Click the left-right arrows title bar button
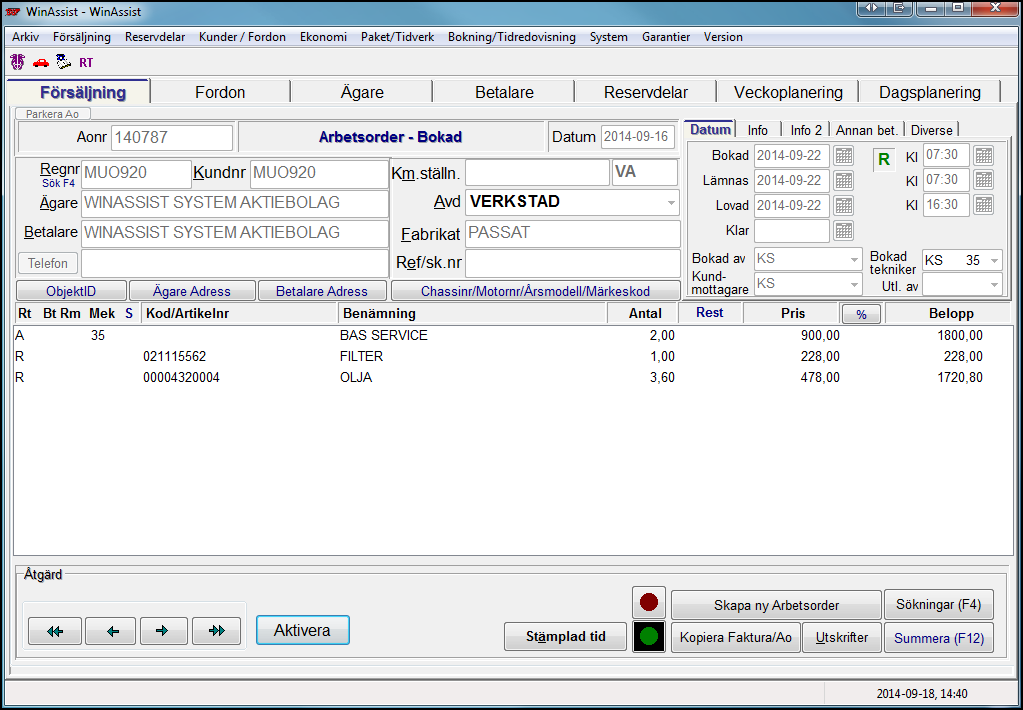Viewport: 1023px width, 710px height. [x=872, y=8]
